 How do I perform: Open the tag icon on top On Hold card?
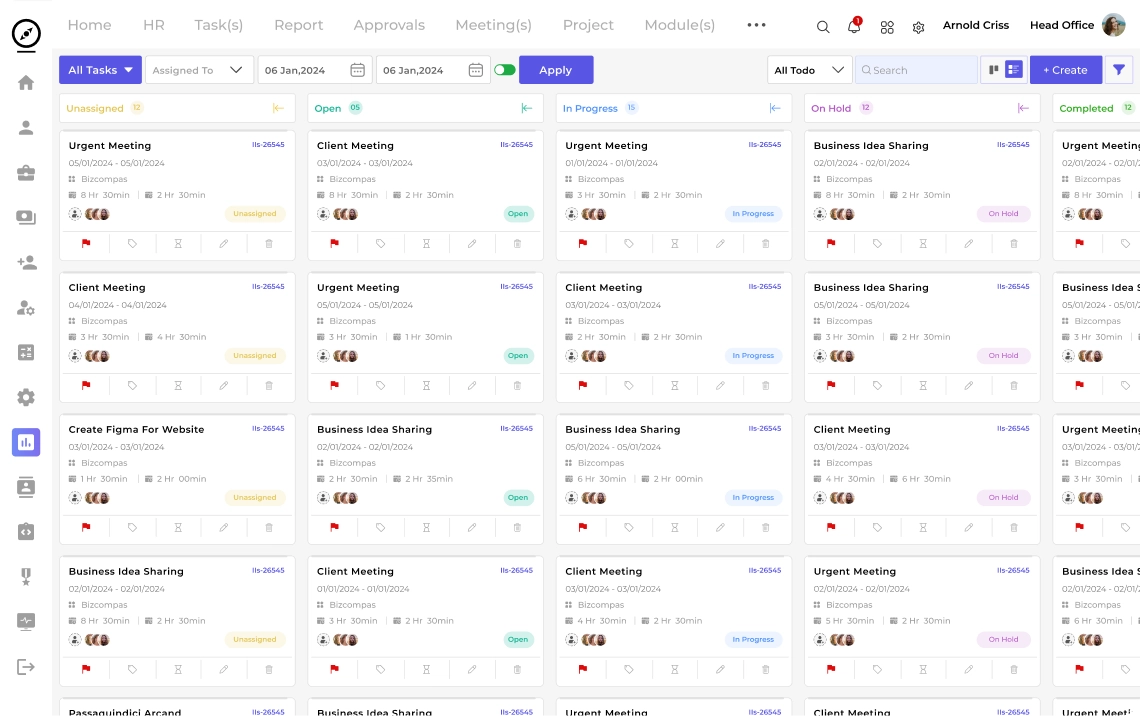877,243
